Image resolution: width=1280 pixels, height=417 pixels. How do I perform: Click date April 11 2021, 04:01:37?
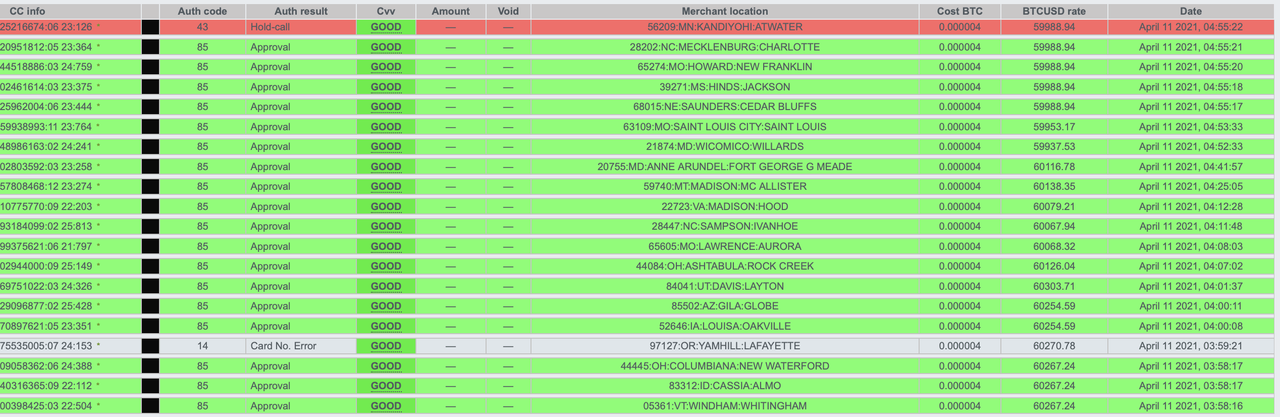pyautogui.click(x=1191, y=286)
